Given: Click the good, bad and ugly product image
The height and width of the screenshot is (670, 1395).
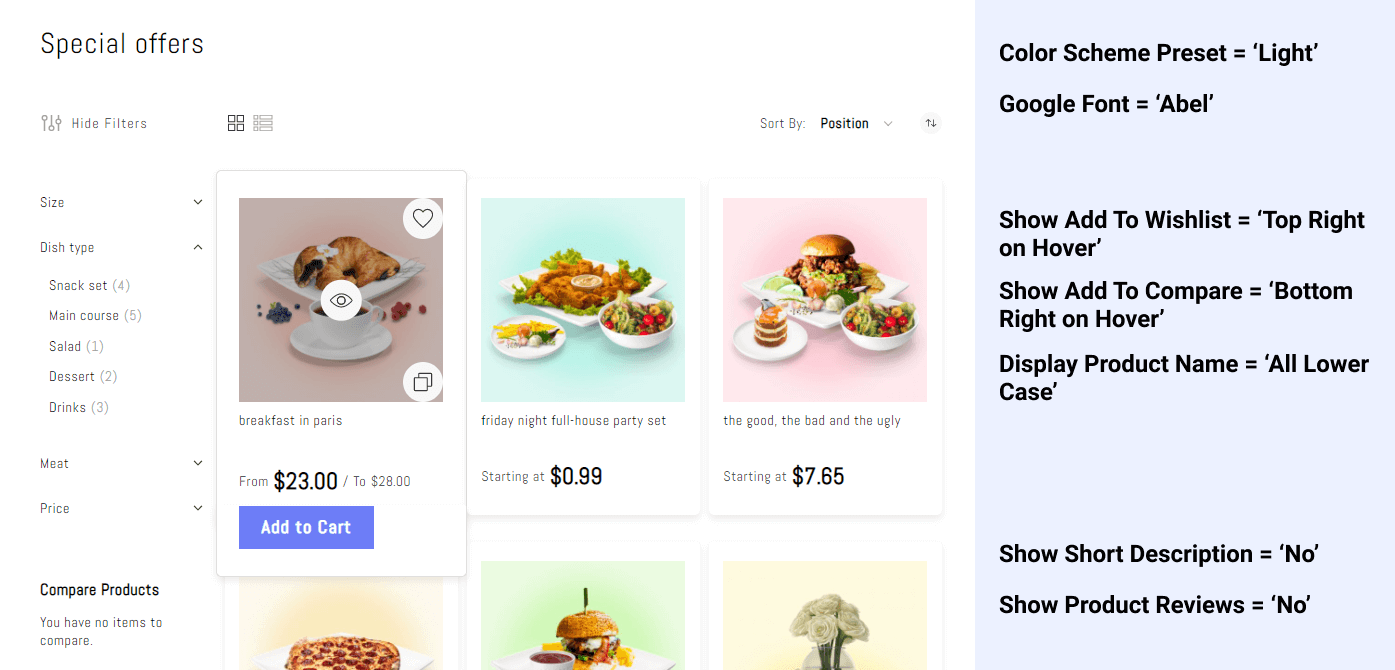Looking at the screenshot, I should (x=825, y=300).
